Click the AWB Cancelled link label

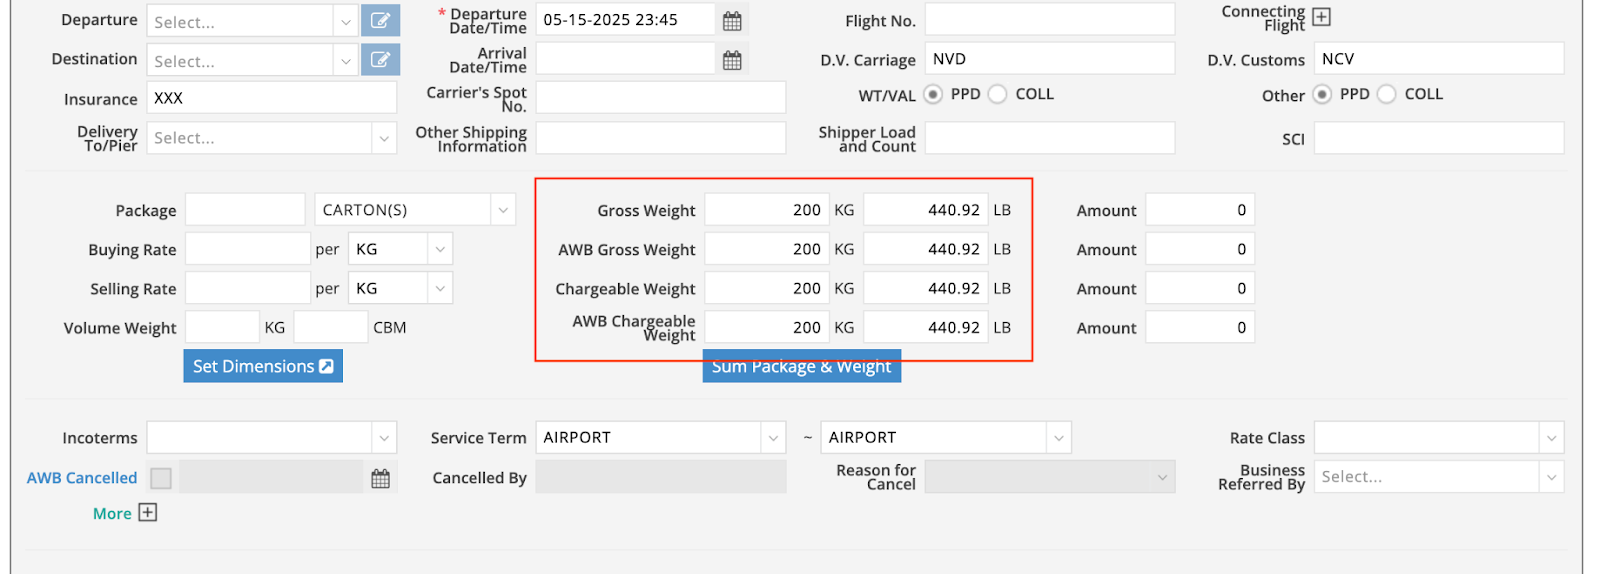coord(82,478)
